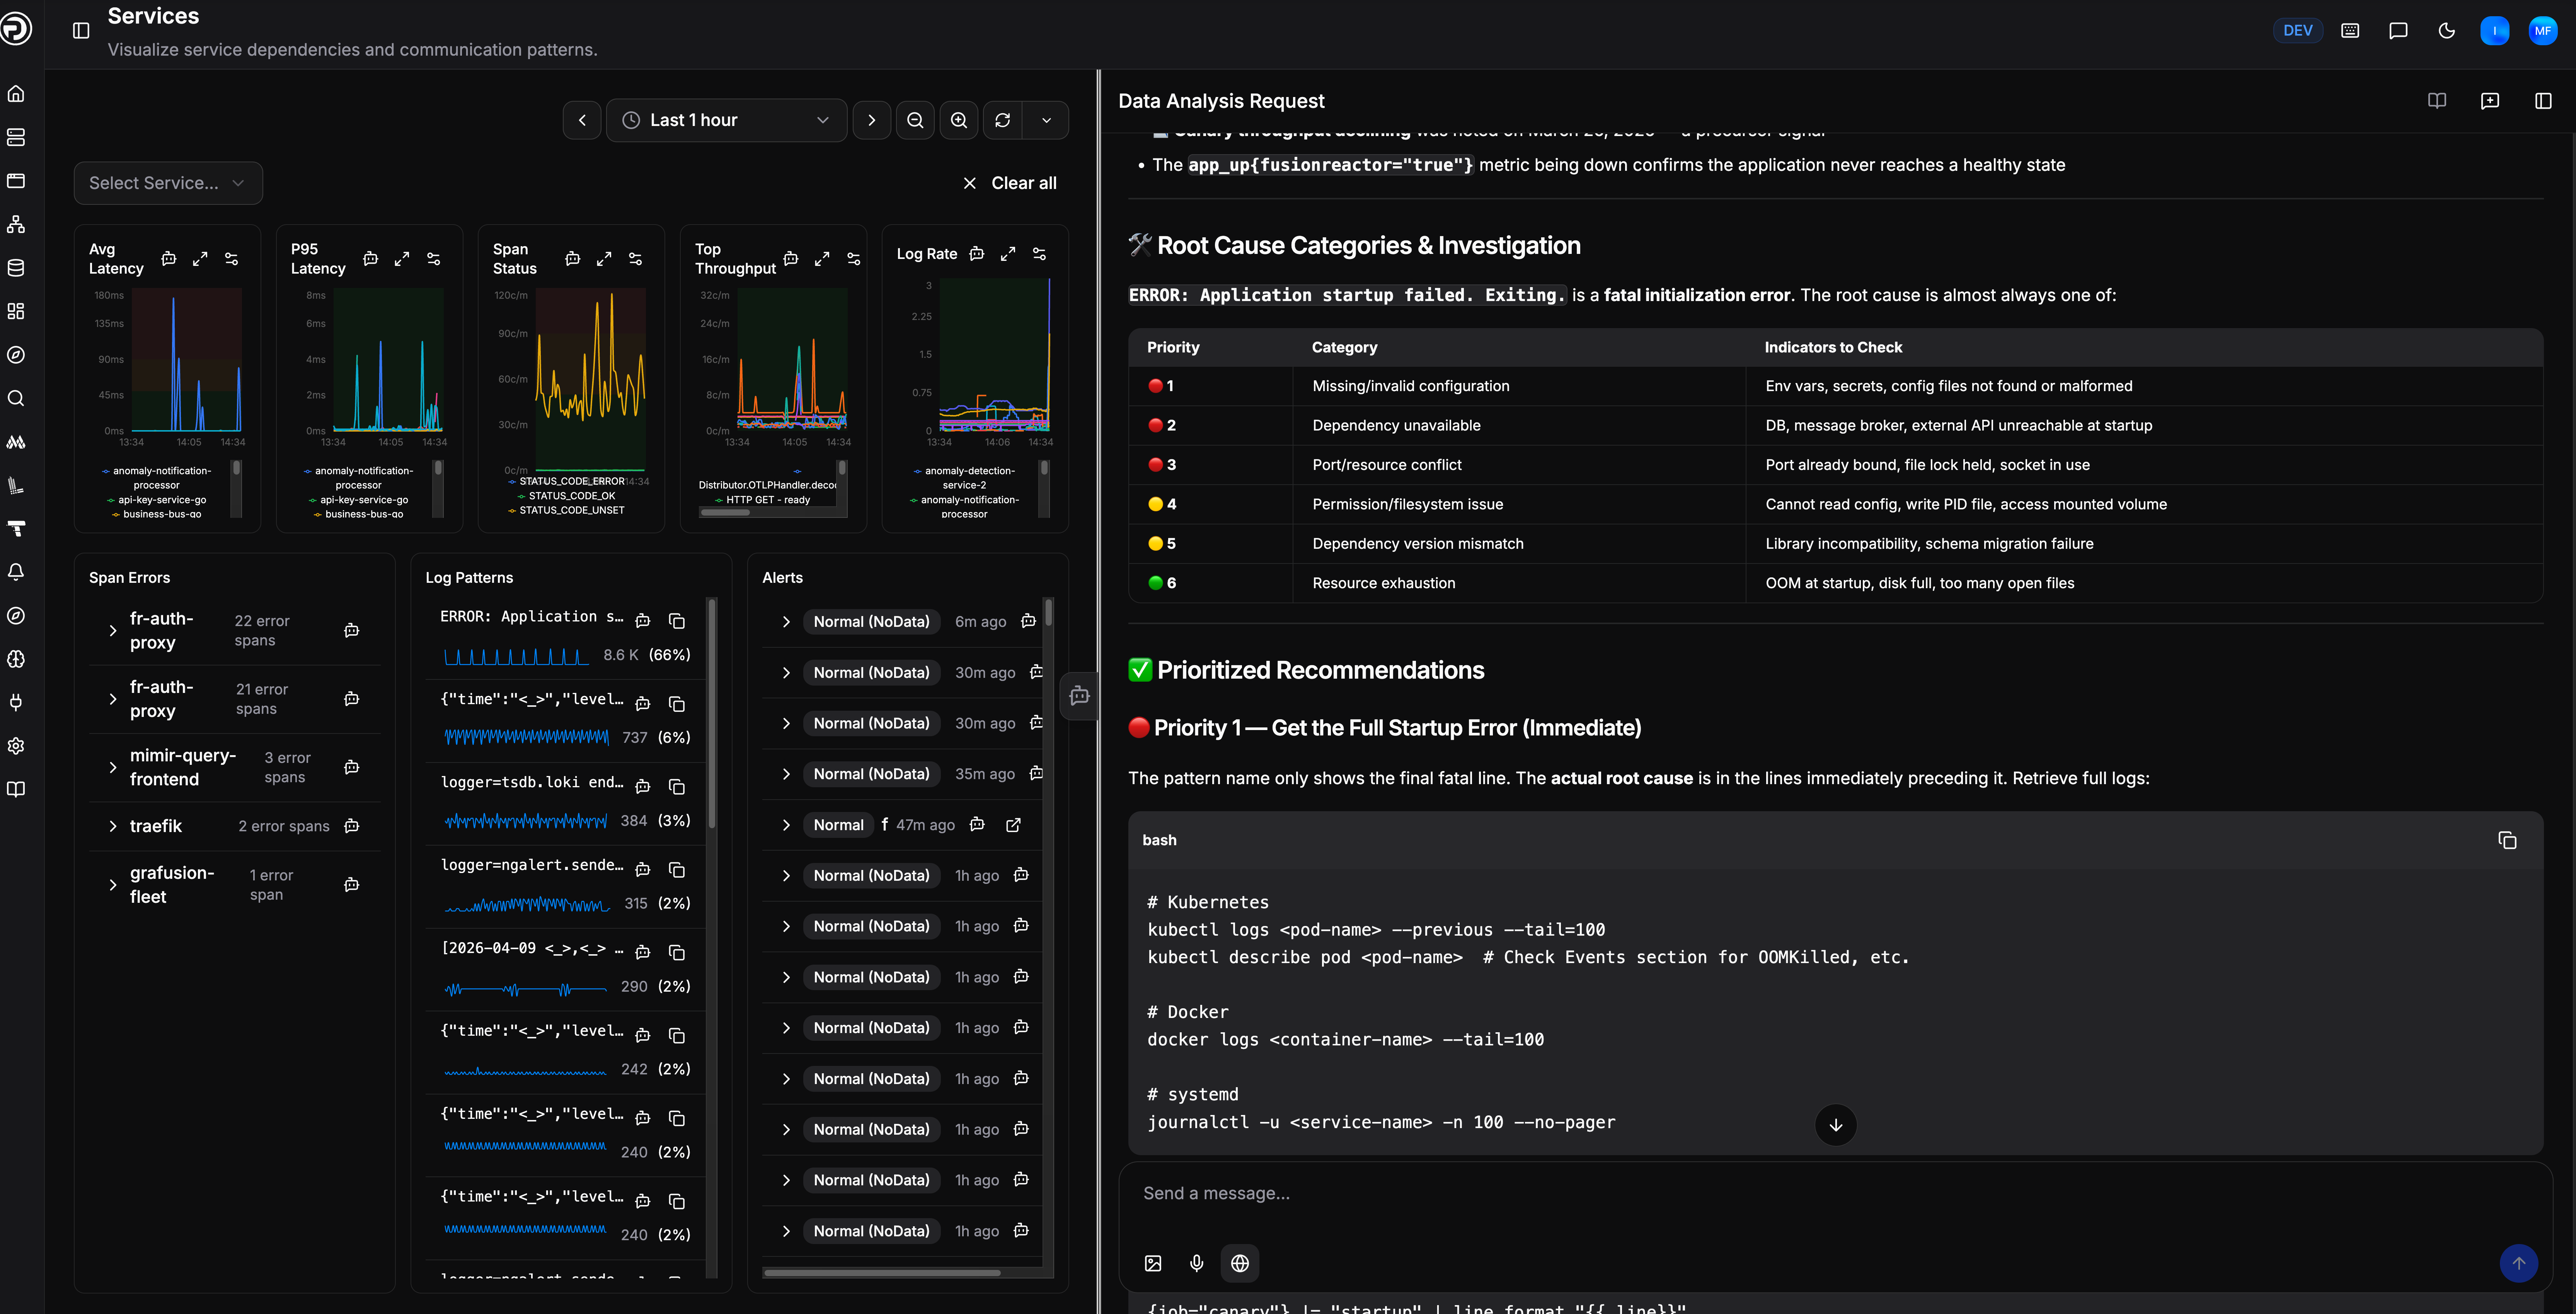Expand the Avg Latency chart to fullscreen
The width and height of the screenshot is (2576, 1314).
[x=200, y=258]
